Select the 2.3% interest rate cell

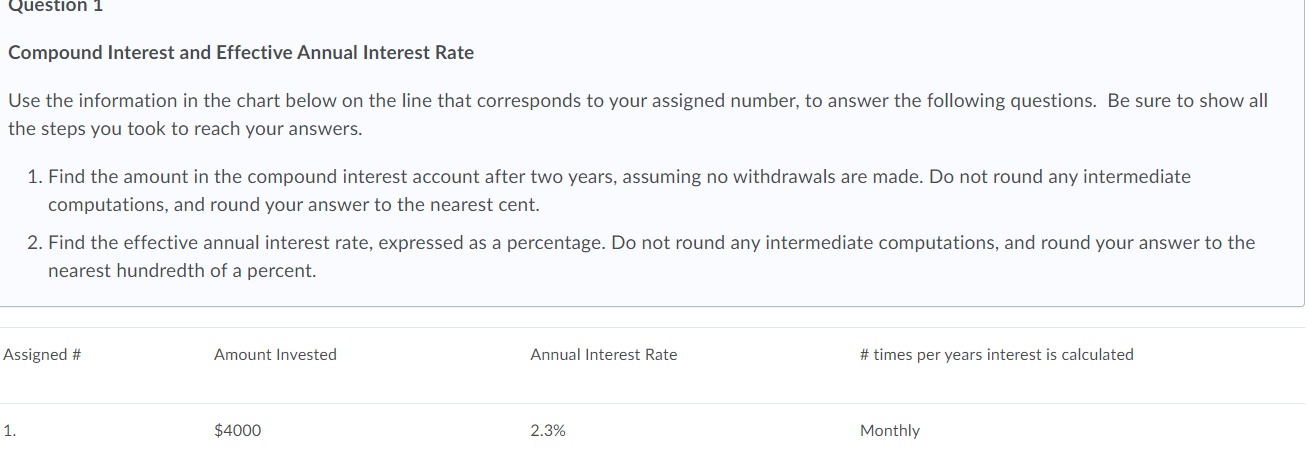point(547,431)
